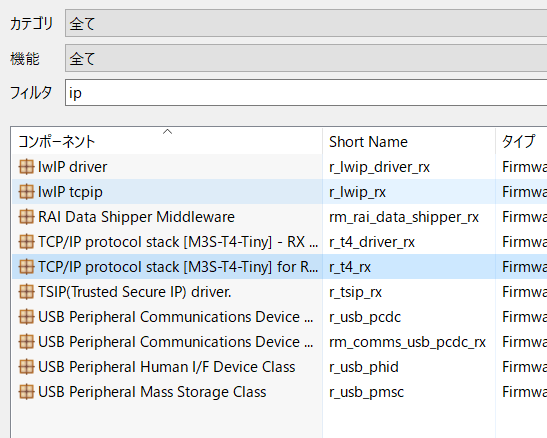This screenshot has height=438, width=547.
Task: Open the 機能 dropdown
Action: [x=306, y=58]
